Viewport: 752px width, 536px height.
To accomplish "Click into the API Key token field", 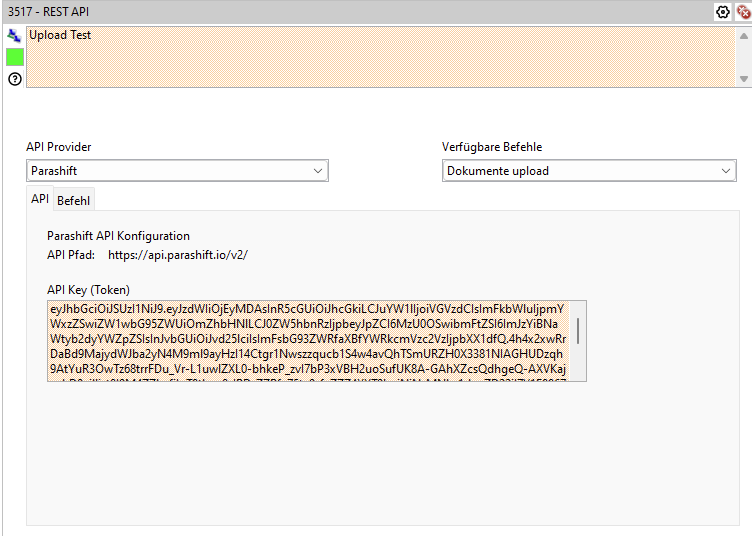I will coord(300,340).
